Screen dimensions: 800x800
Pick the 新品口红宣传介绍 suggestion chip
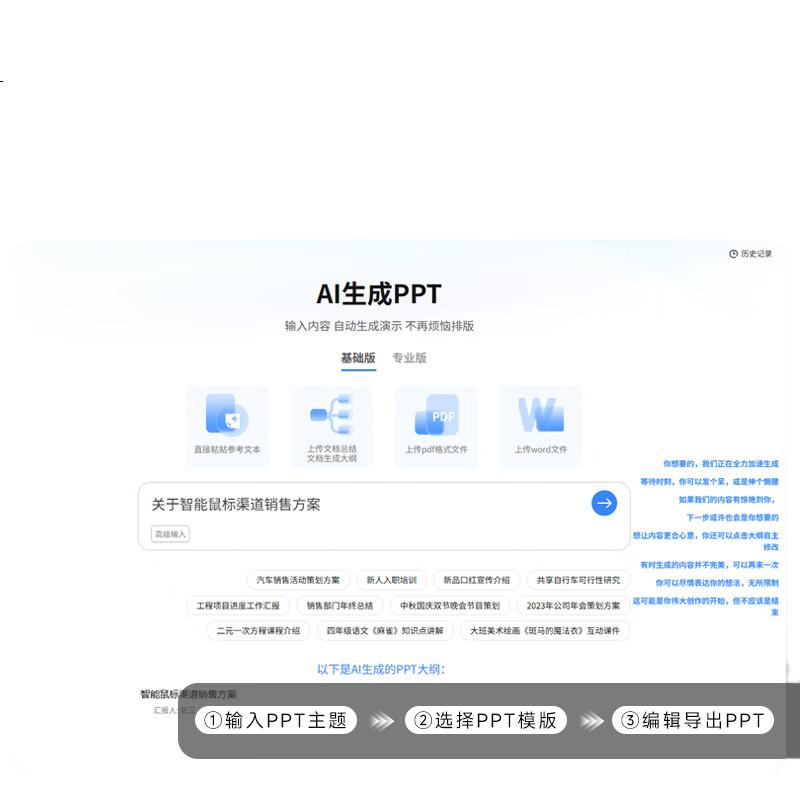477,580
